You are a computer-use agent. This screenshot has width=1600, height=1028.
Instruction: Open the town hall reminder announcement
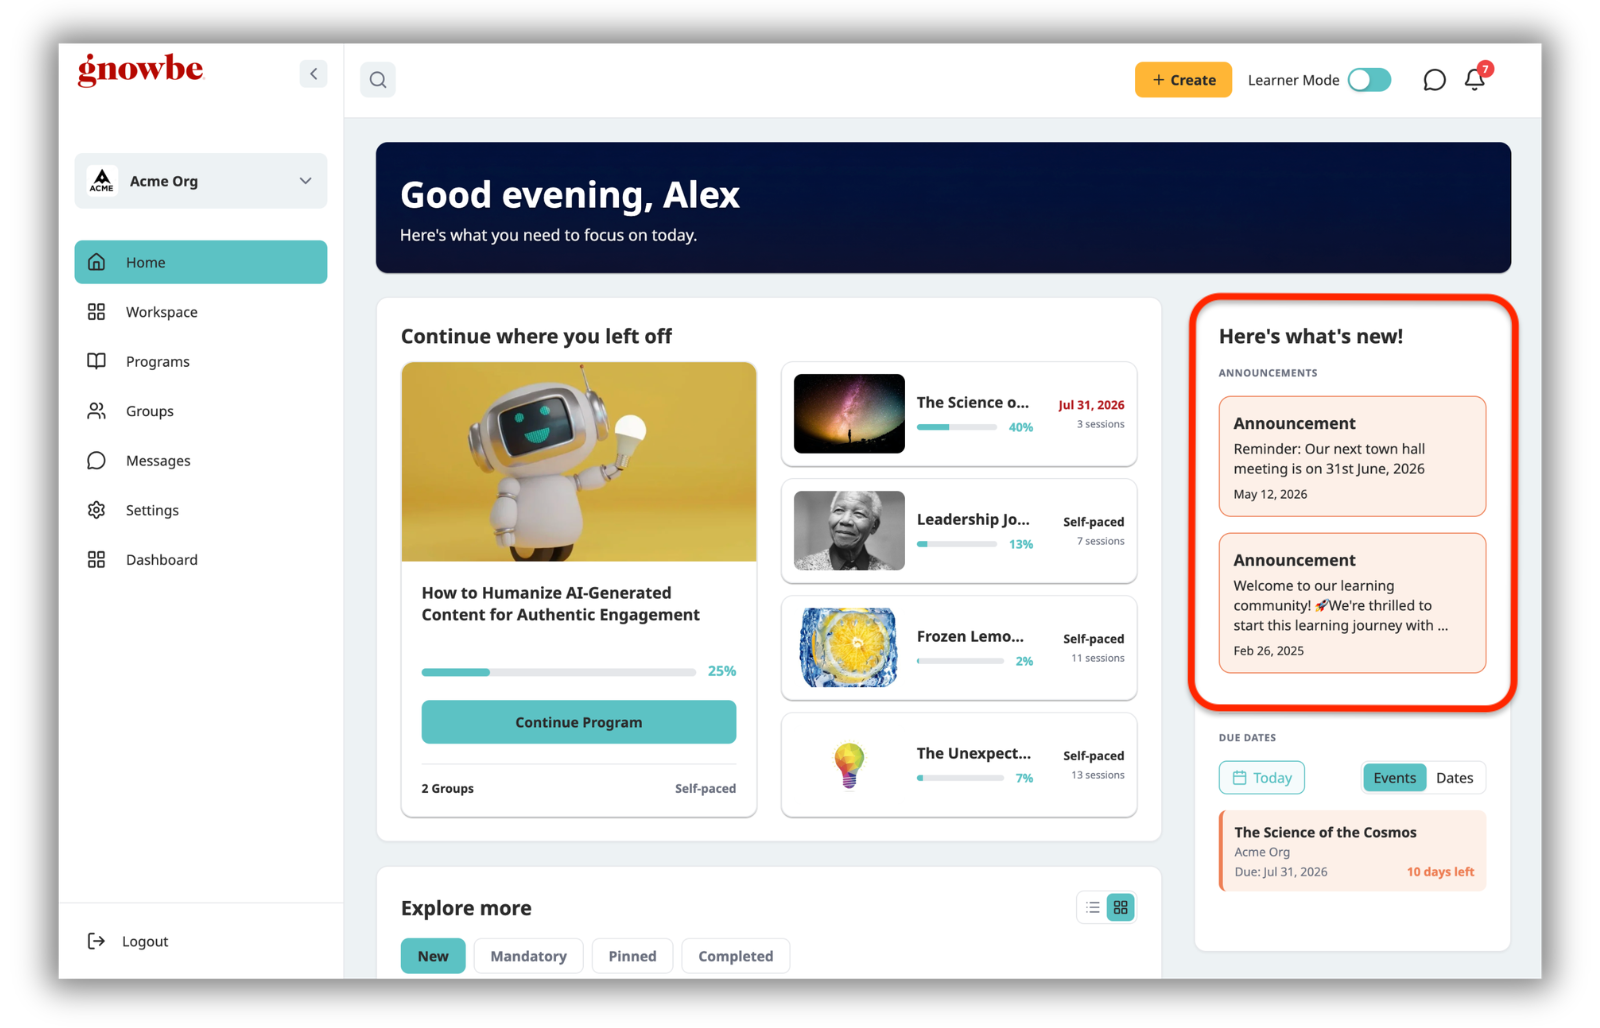click(x=1352, y=456)
